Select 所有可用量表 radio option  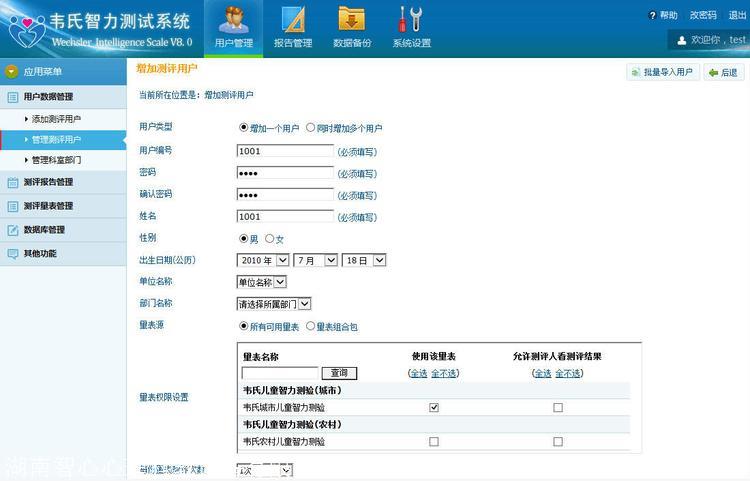click(x=243, y=326)
